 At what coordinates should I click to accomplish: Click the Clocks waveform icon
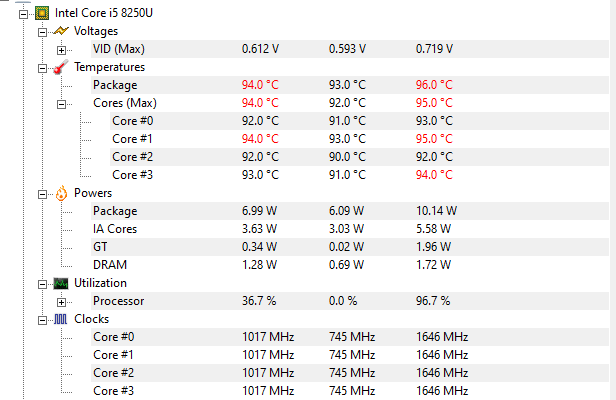60,319
